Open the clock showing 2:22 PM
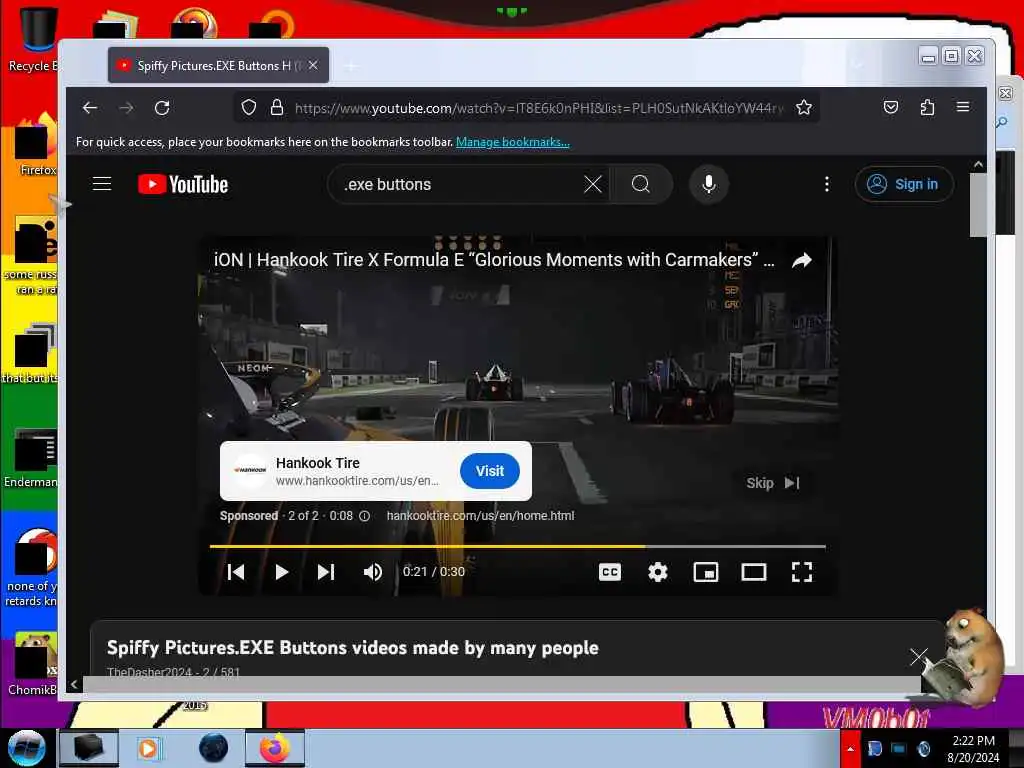 [973, 749]
